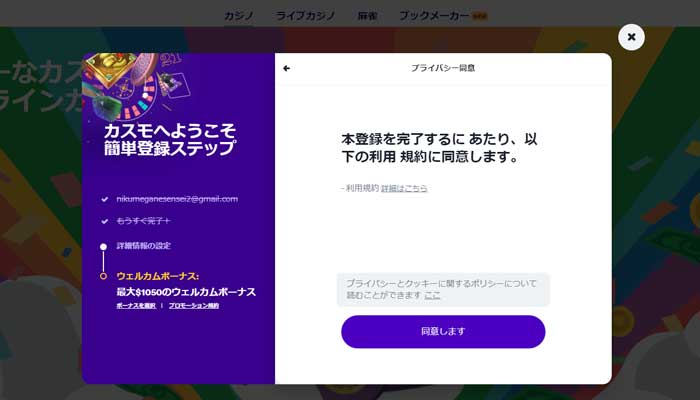Click the welcome bonus step ring marker

tap(104, 276)
